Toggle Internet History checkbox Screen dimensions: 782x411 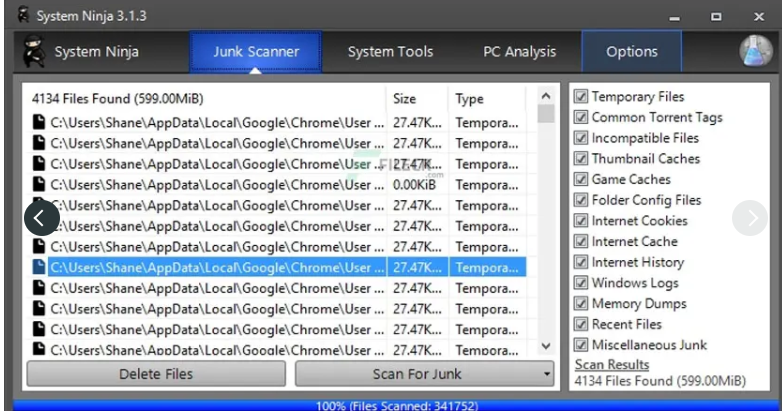click(x=581, y=262)
